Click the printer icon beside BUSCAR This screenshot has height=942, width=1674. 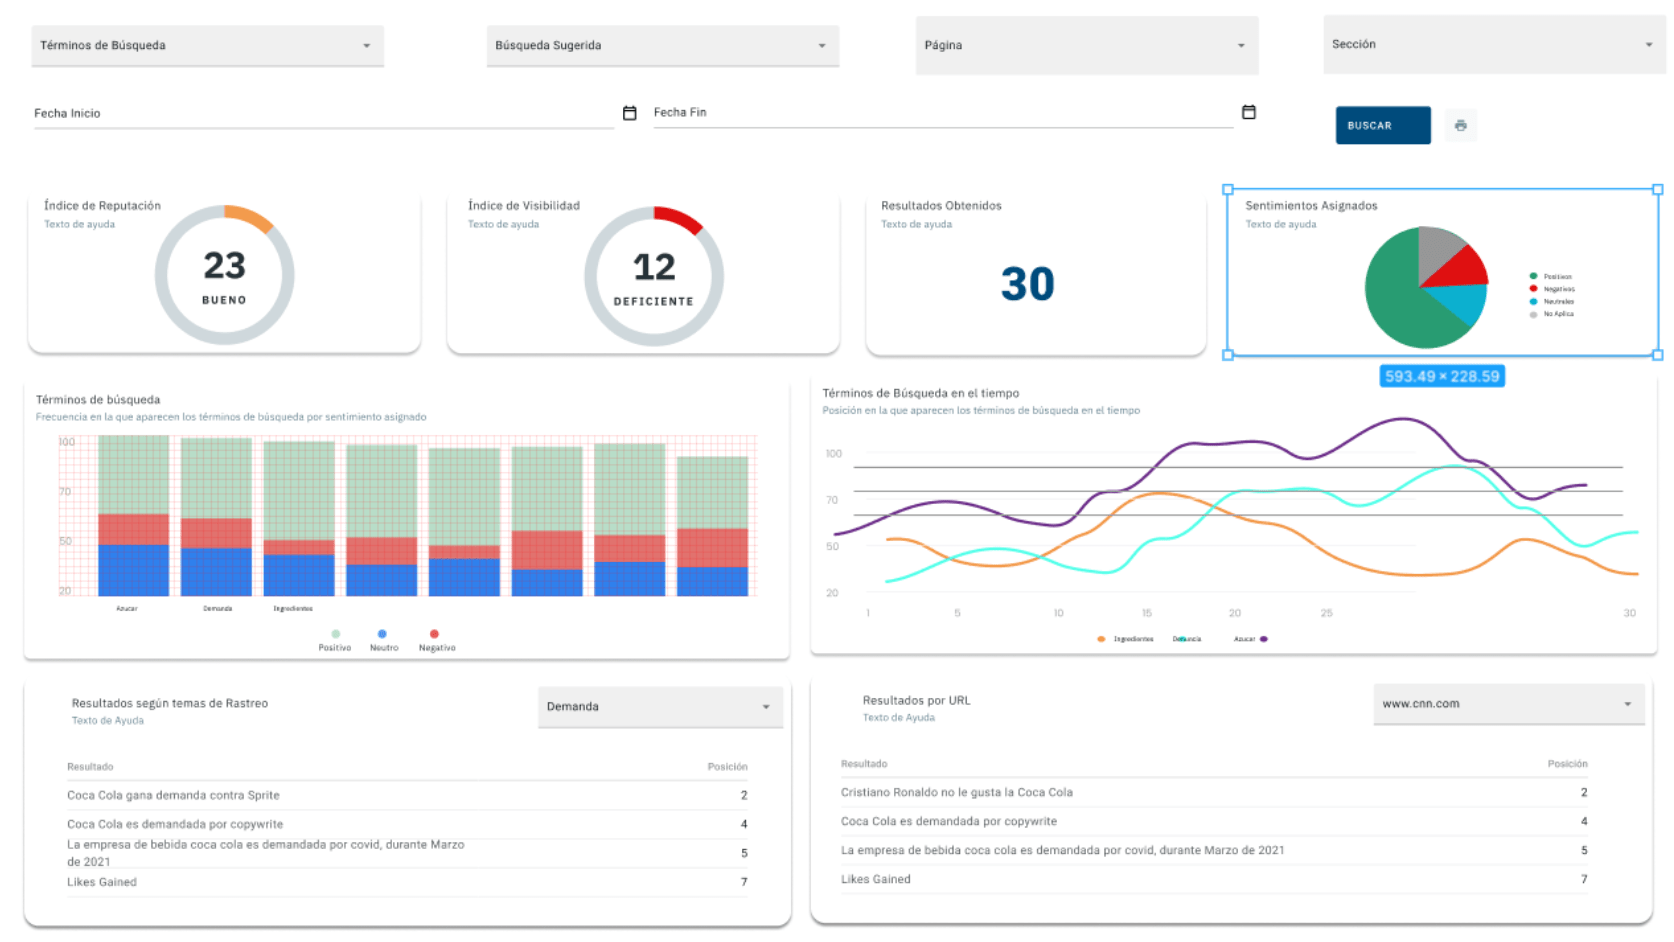pos(1460,125)
